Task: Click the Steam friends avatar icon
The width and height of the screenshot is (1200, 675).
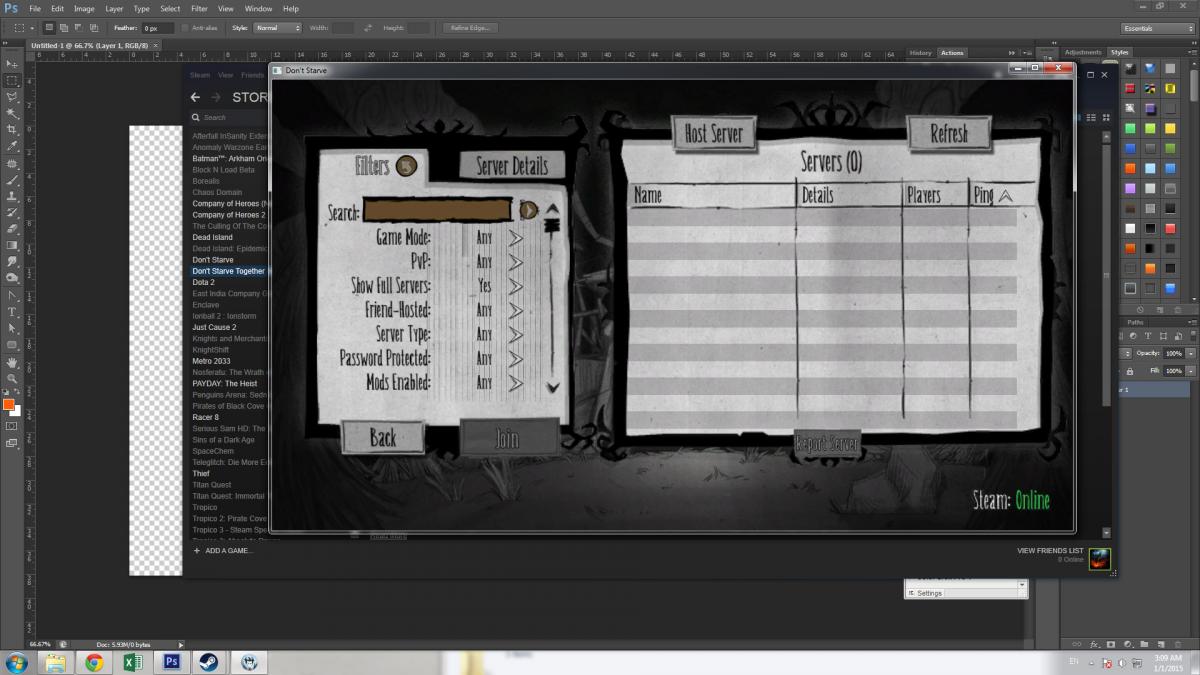Action: point(1100,558)
